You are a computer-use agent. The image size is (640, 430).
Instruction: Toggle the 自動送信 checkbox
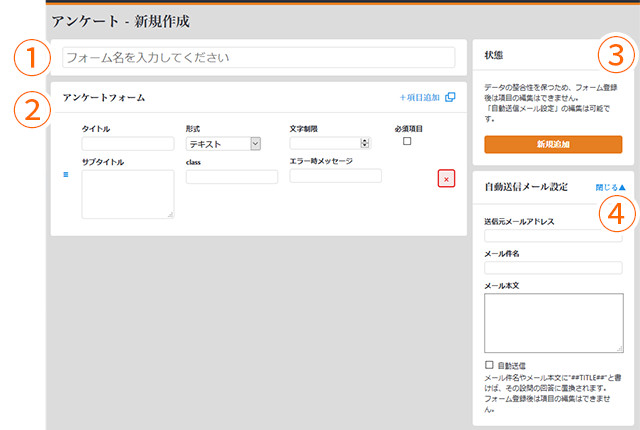pyautogui.click(x=489, y=365)
